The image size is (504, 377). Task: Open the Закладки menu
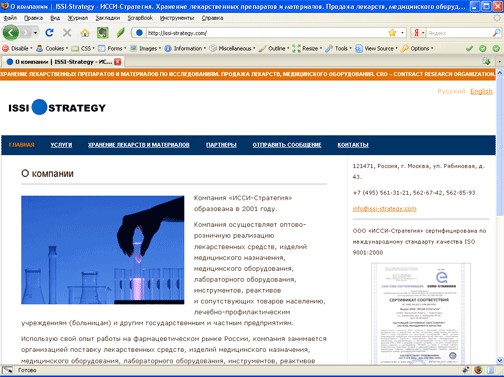pos(108,18)
